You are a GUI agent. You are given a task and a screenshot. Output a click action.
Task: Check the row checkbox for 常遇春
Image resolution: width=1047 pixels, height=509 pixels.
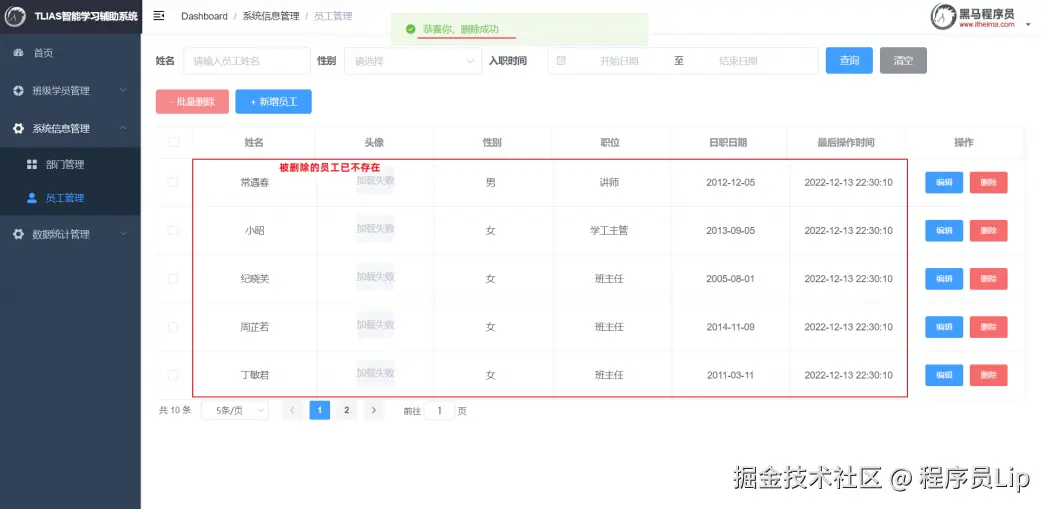(x=173, y=182)
